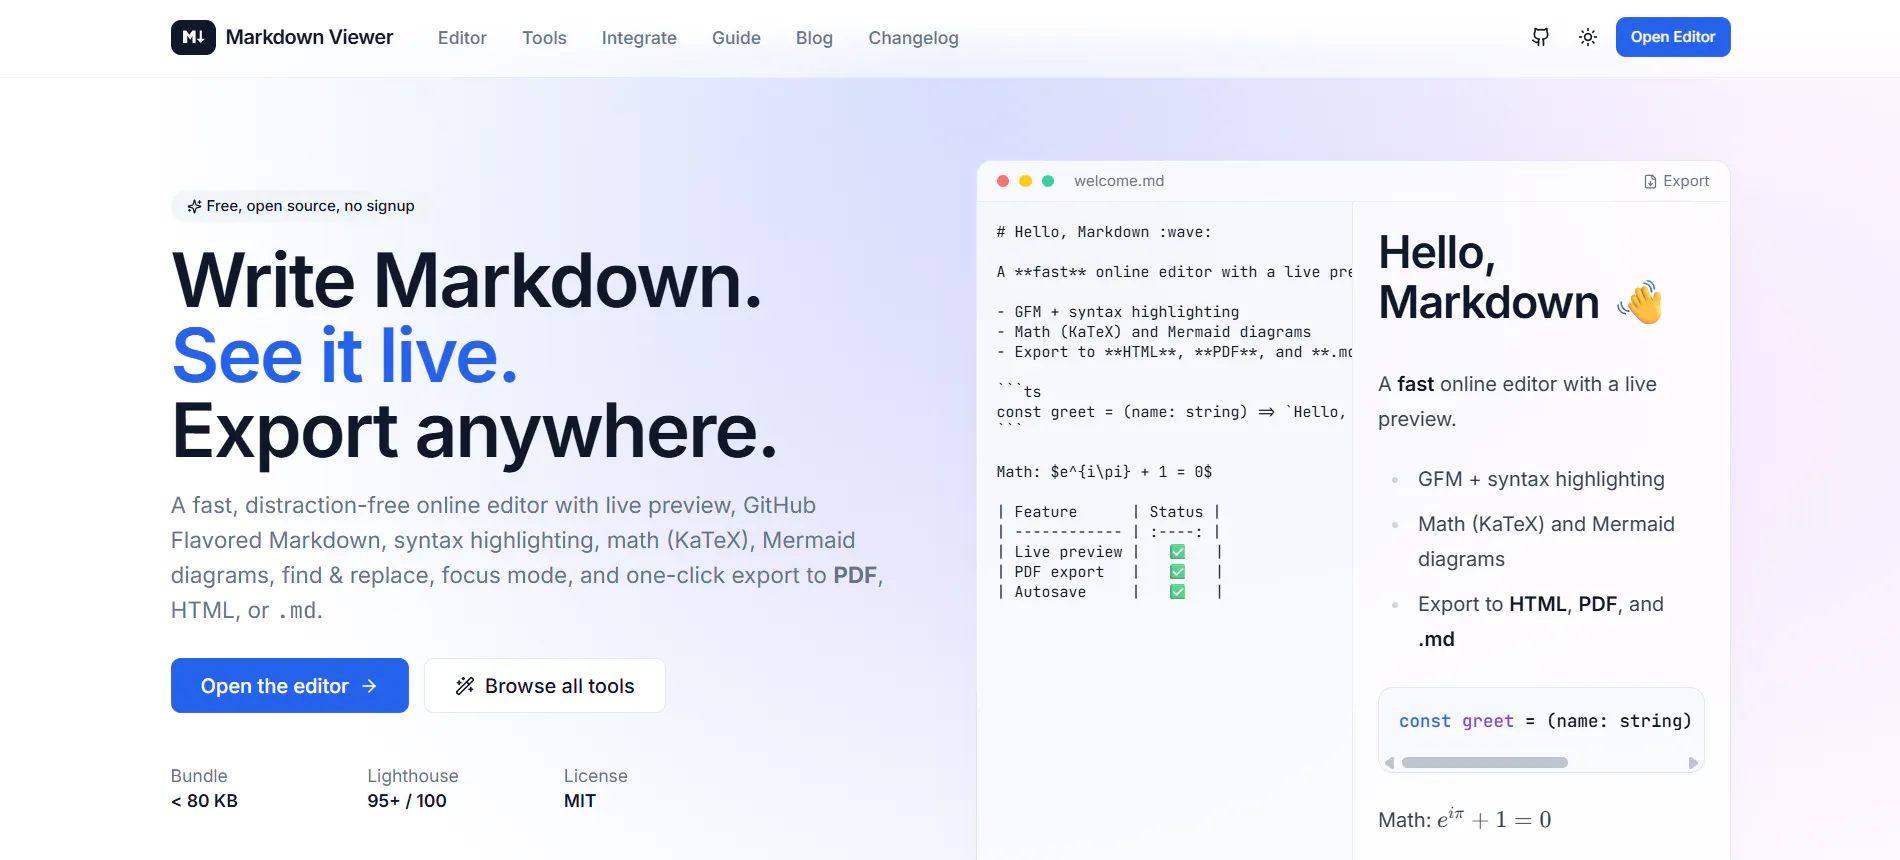Click the Live preview green checkmark
Screen dimensions: 1900x860
(x=1178, y=552)
